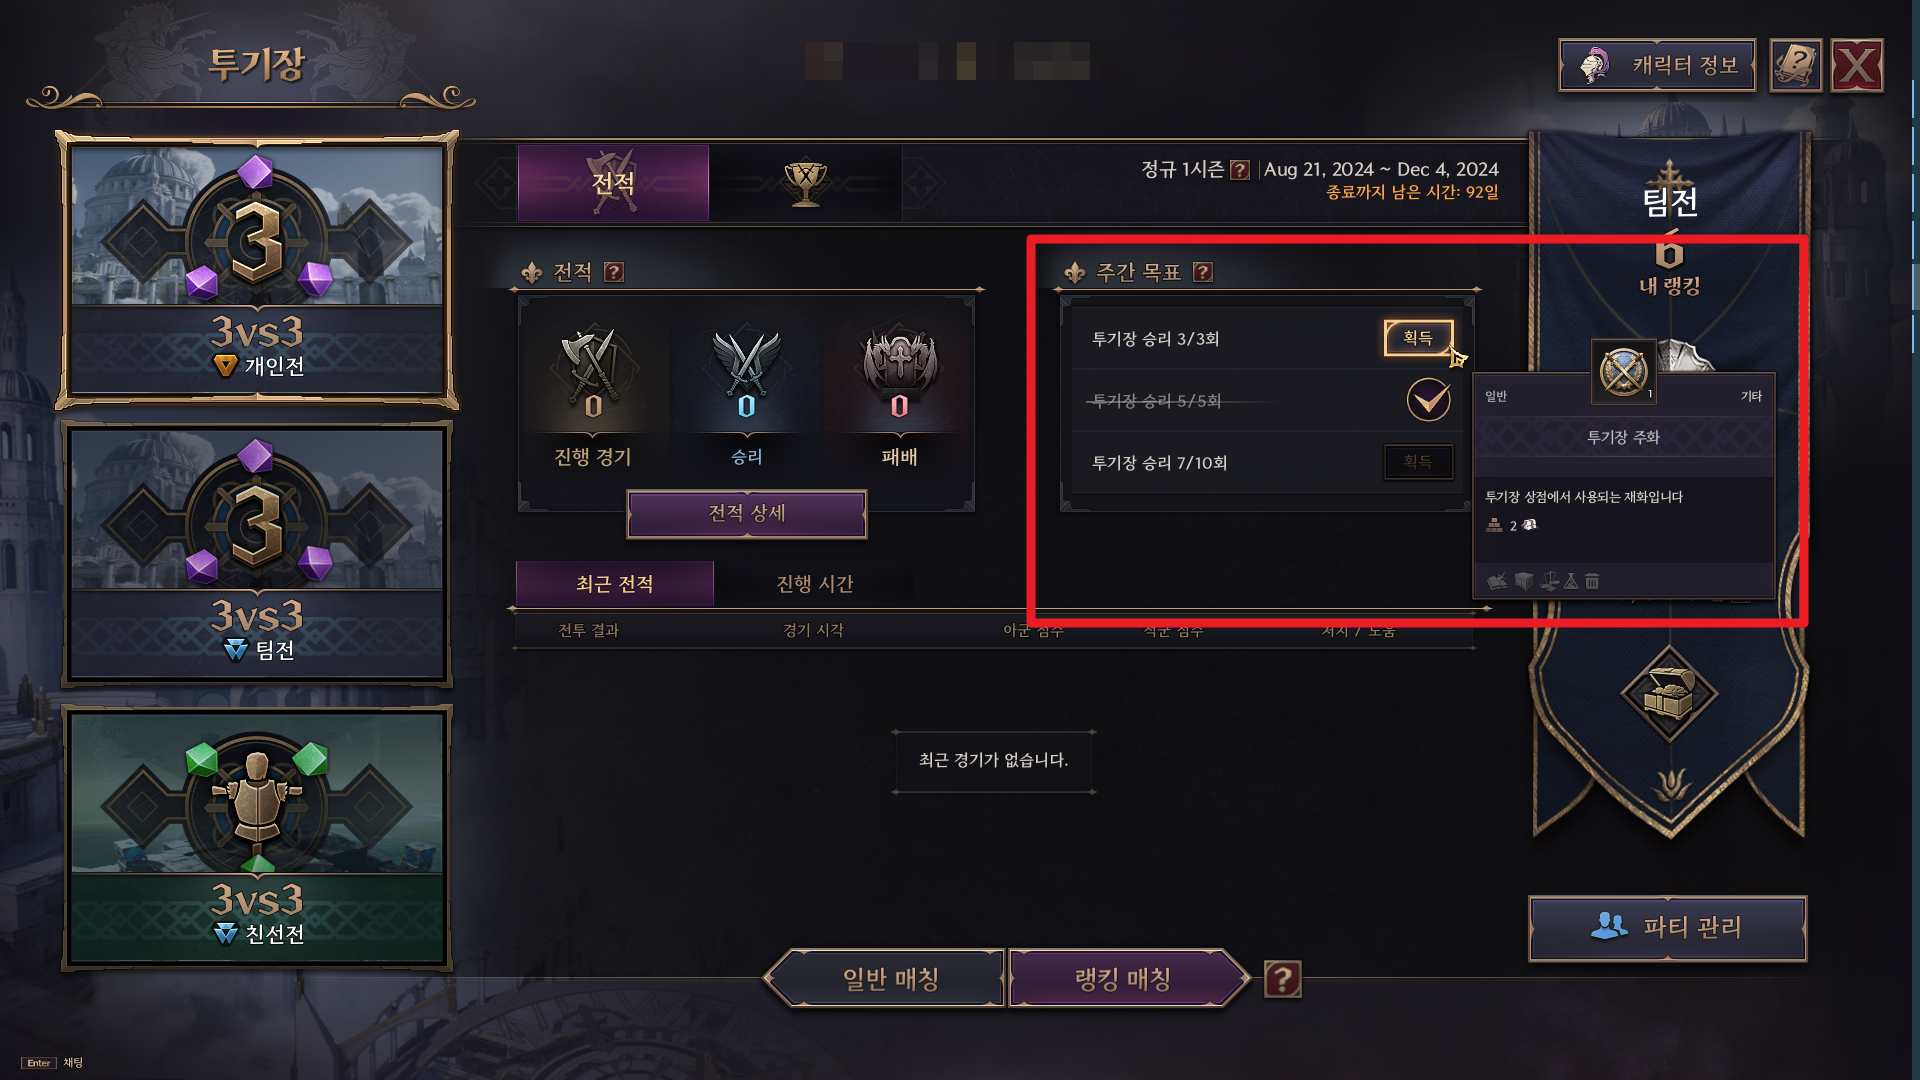Viewport: 1920px width, 1080px height.
Task: Click the help icon beside 전적 header
Action: point(614,272)
